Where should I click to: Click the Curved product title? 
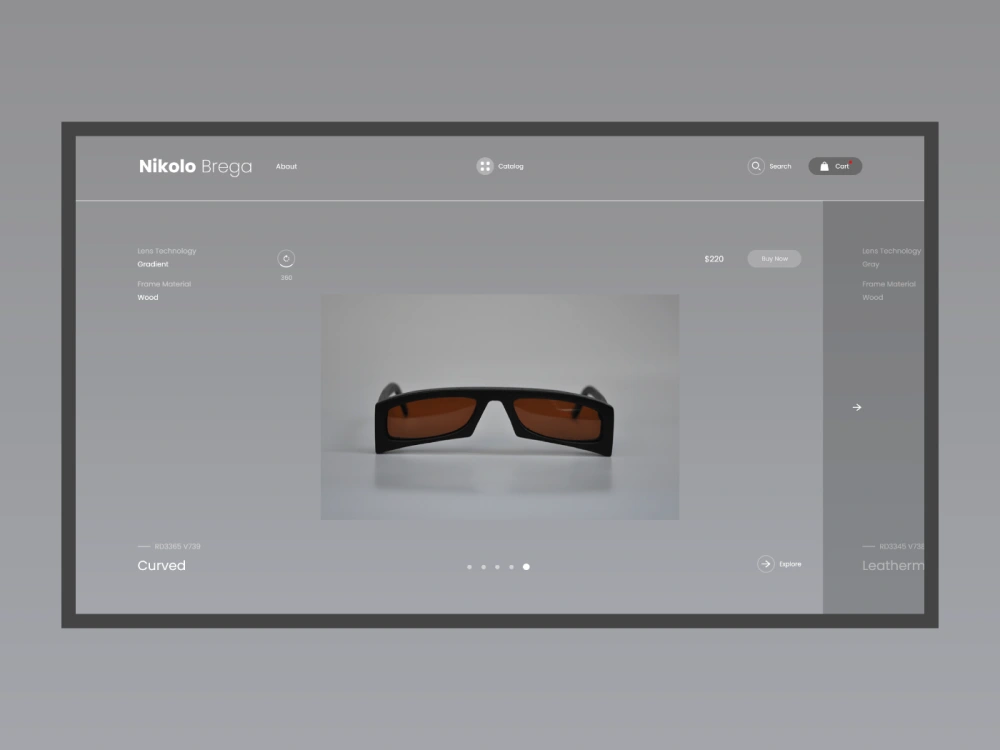point(161,566)
